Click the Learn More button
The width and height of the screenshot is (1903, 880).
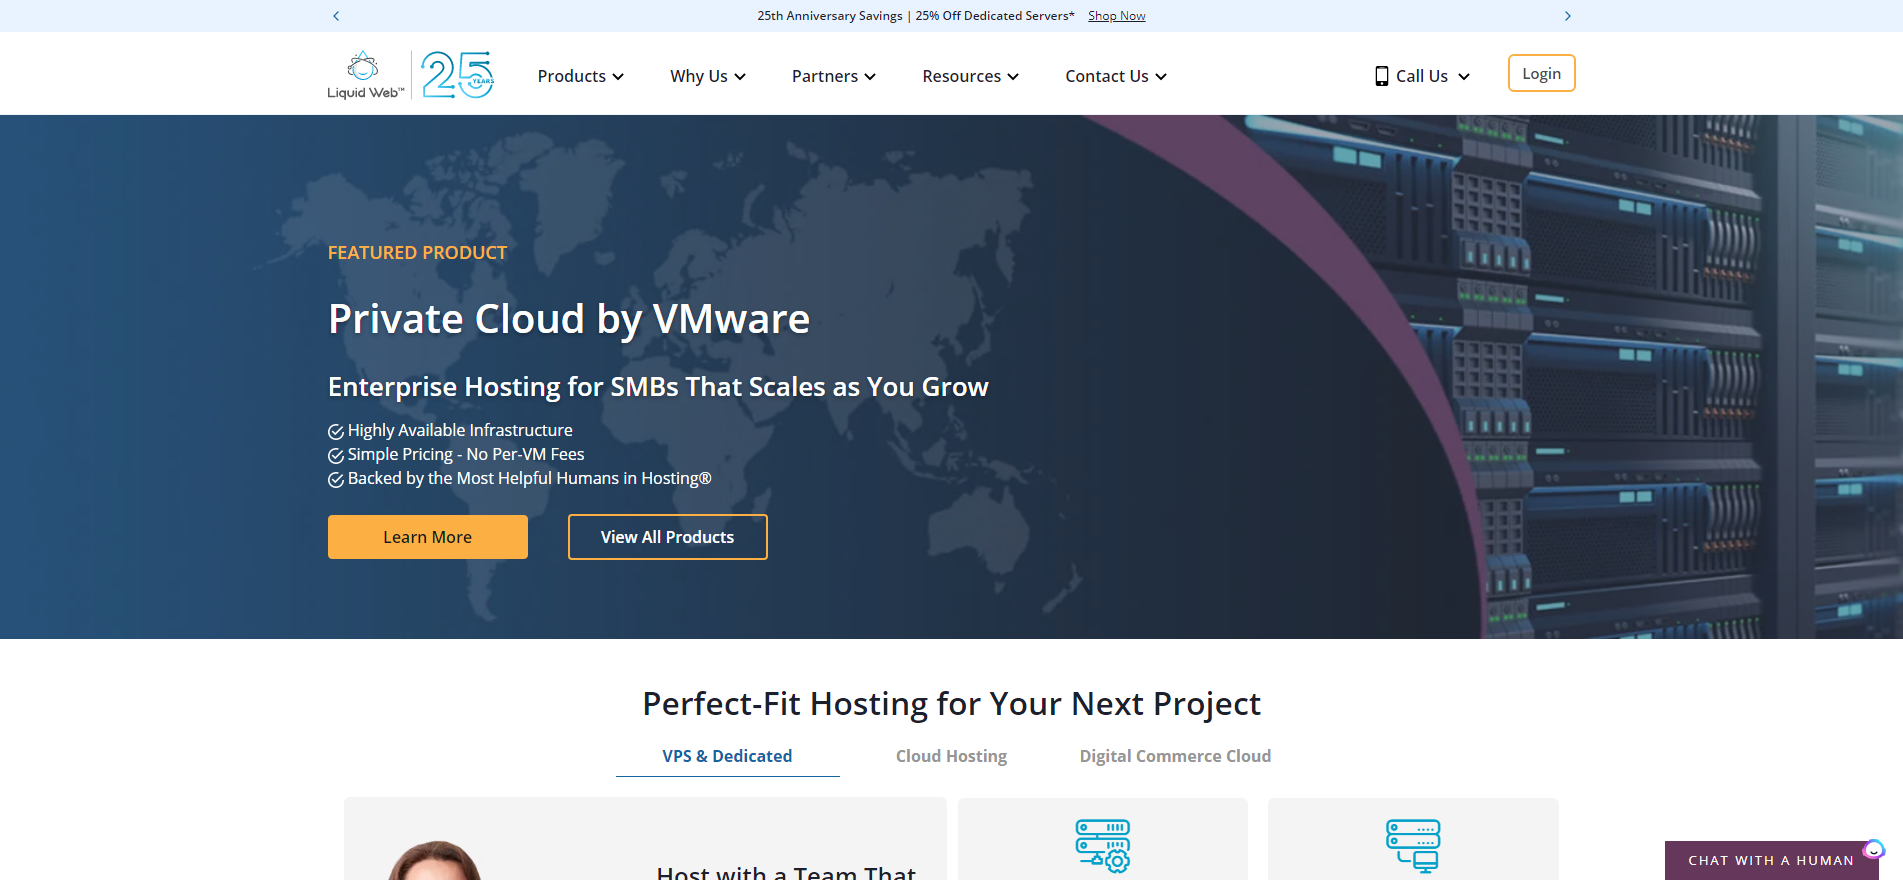point(428,537)
